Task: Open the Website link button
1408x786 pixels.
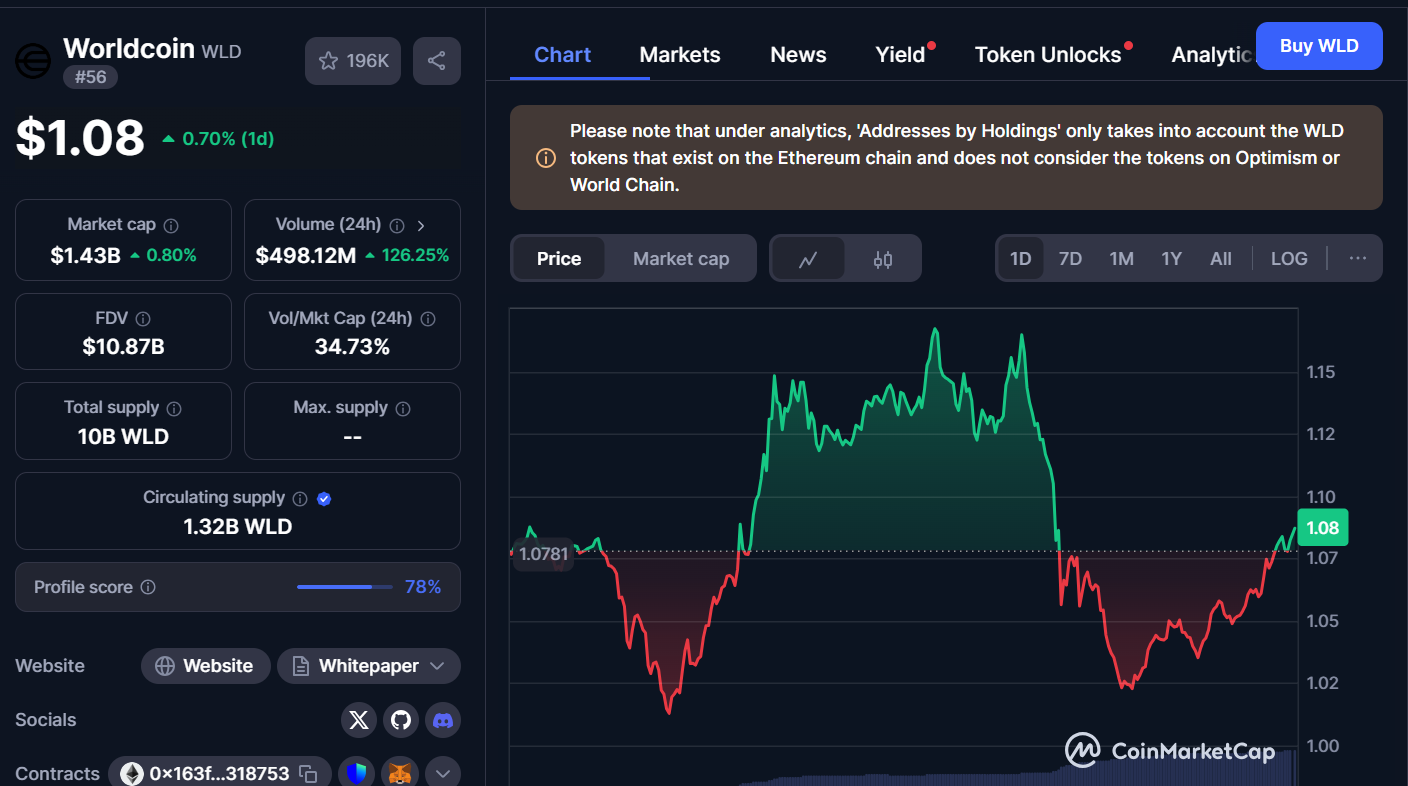Action: [x=205, y=666]
